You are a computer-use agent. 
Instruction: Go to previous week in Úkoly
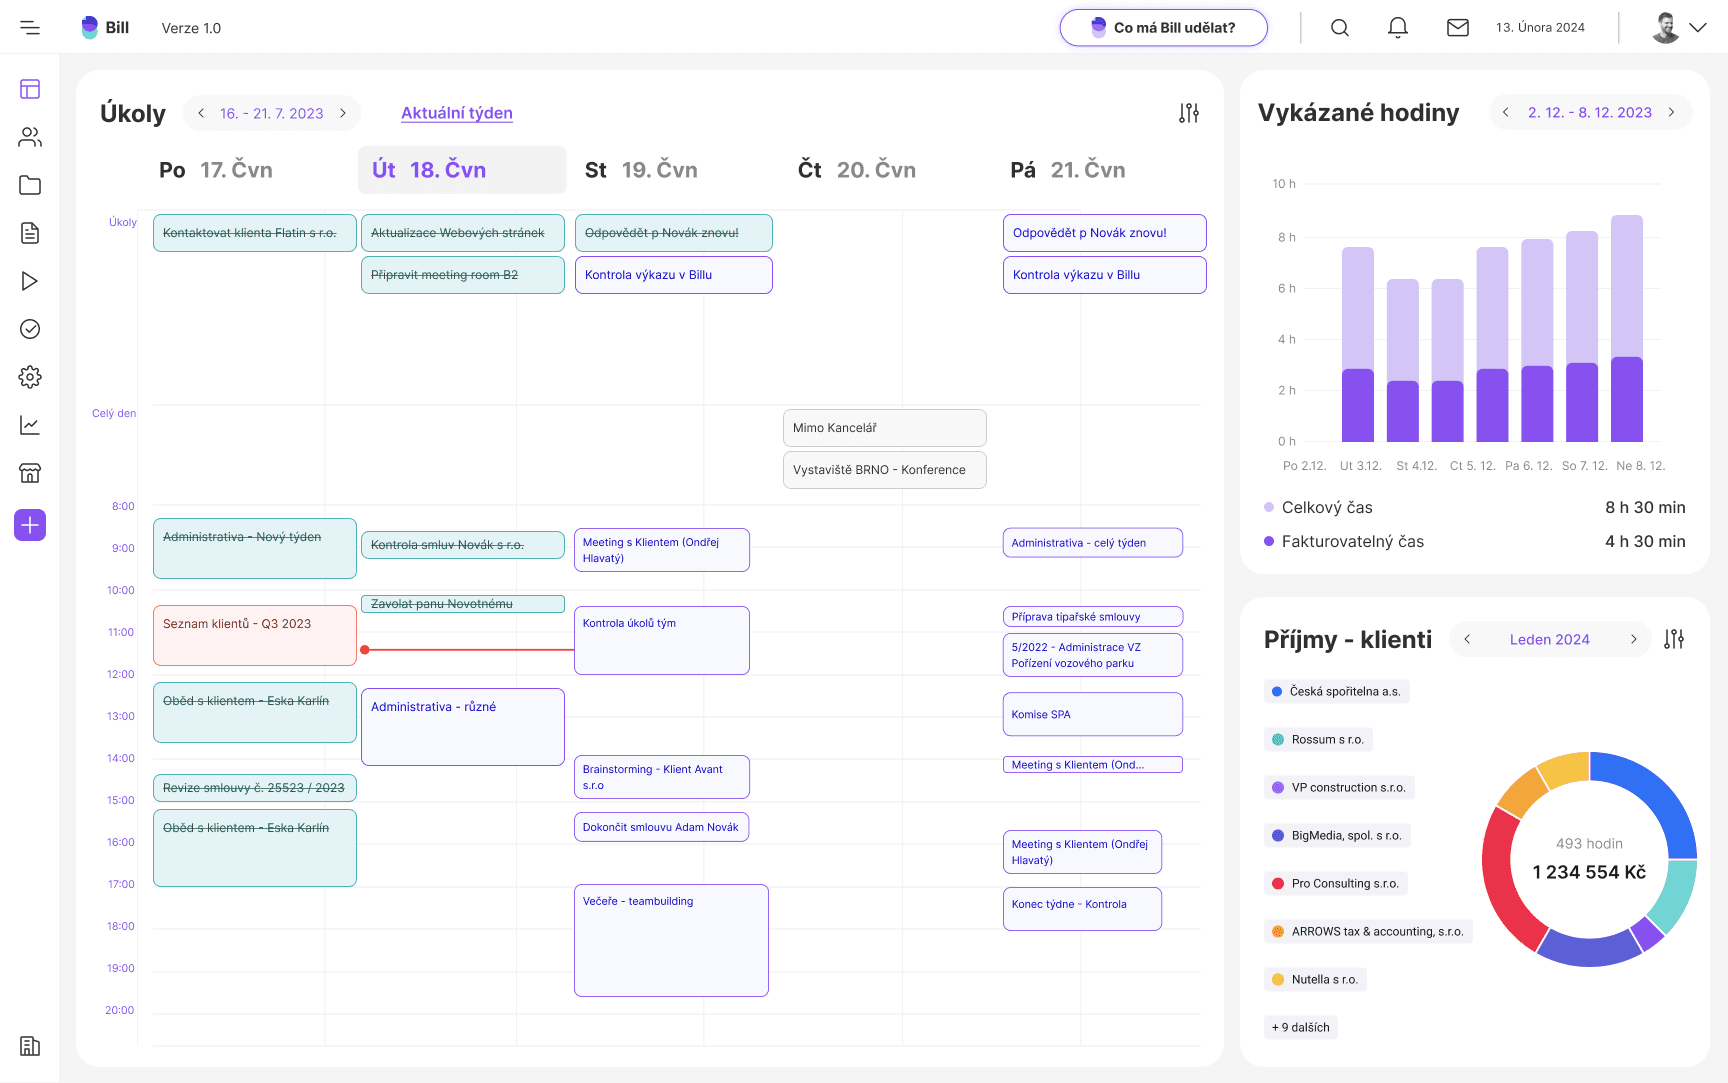pyautogui.click(x=201, y=113)
